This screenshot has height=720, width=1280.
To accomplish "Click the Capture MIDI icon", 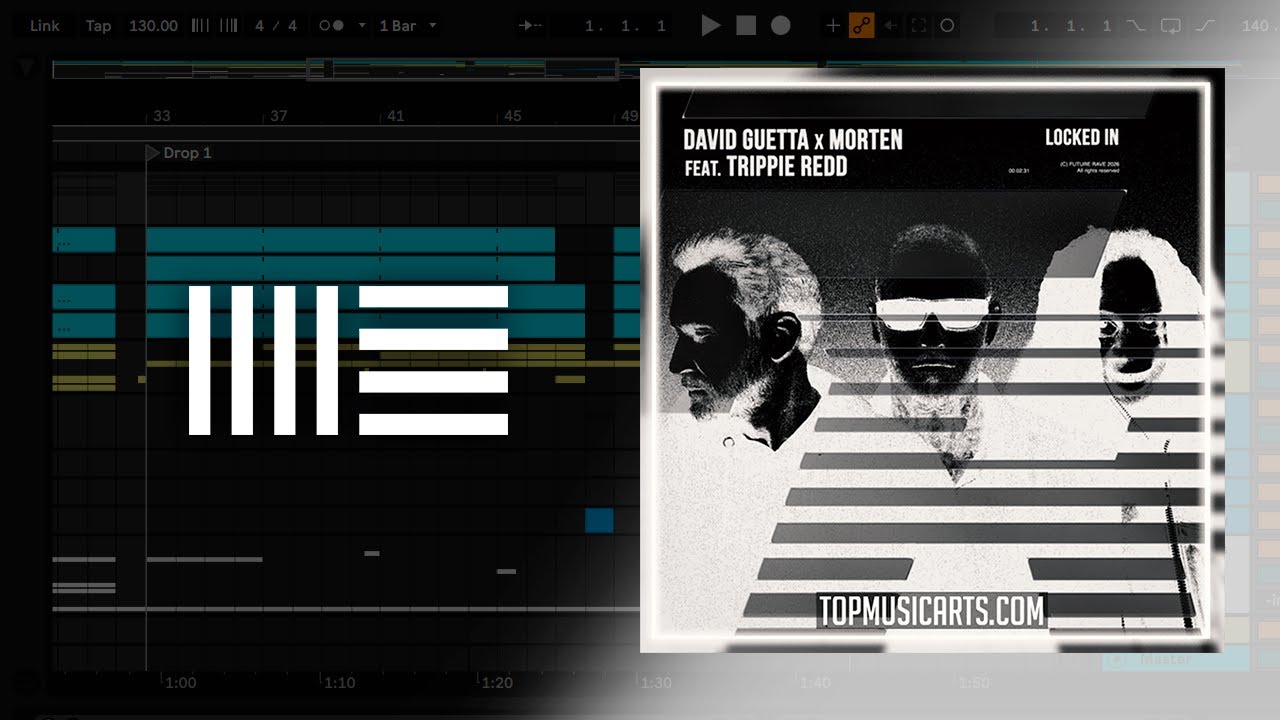I will (x=918, y=26).
